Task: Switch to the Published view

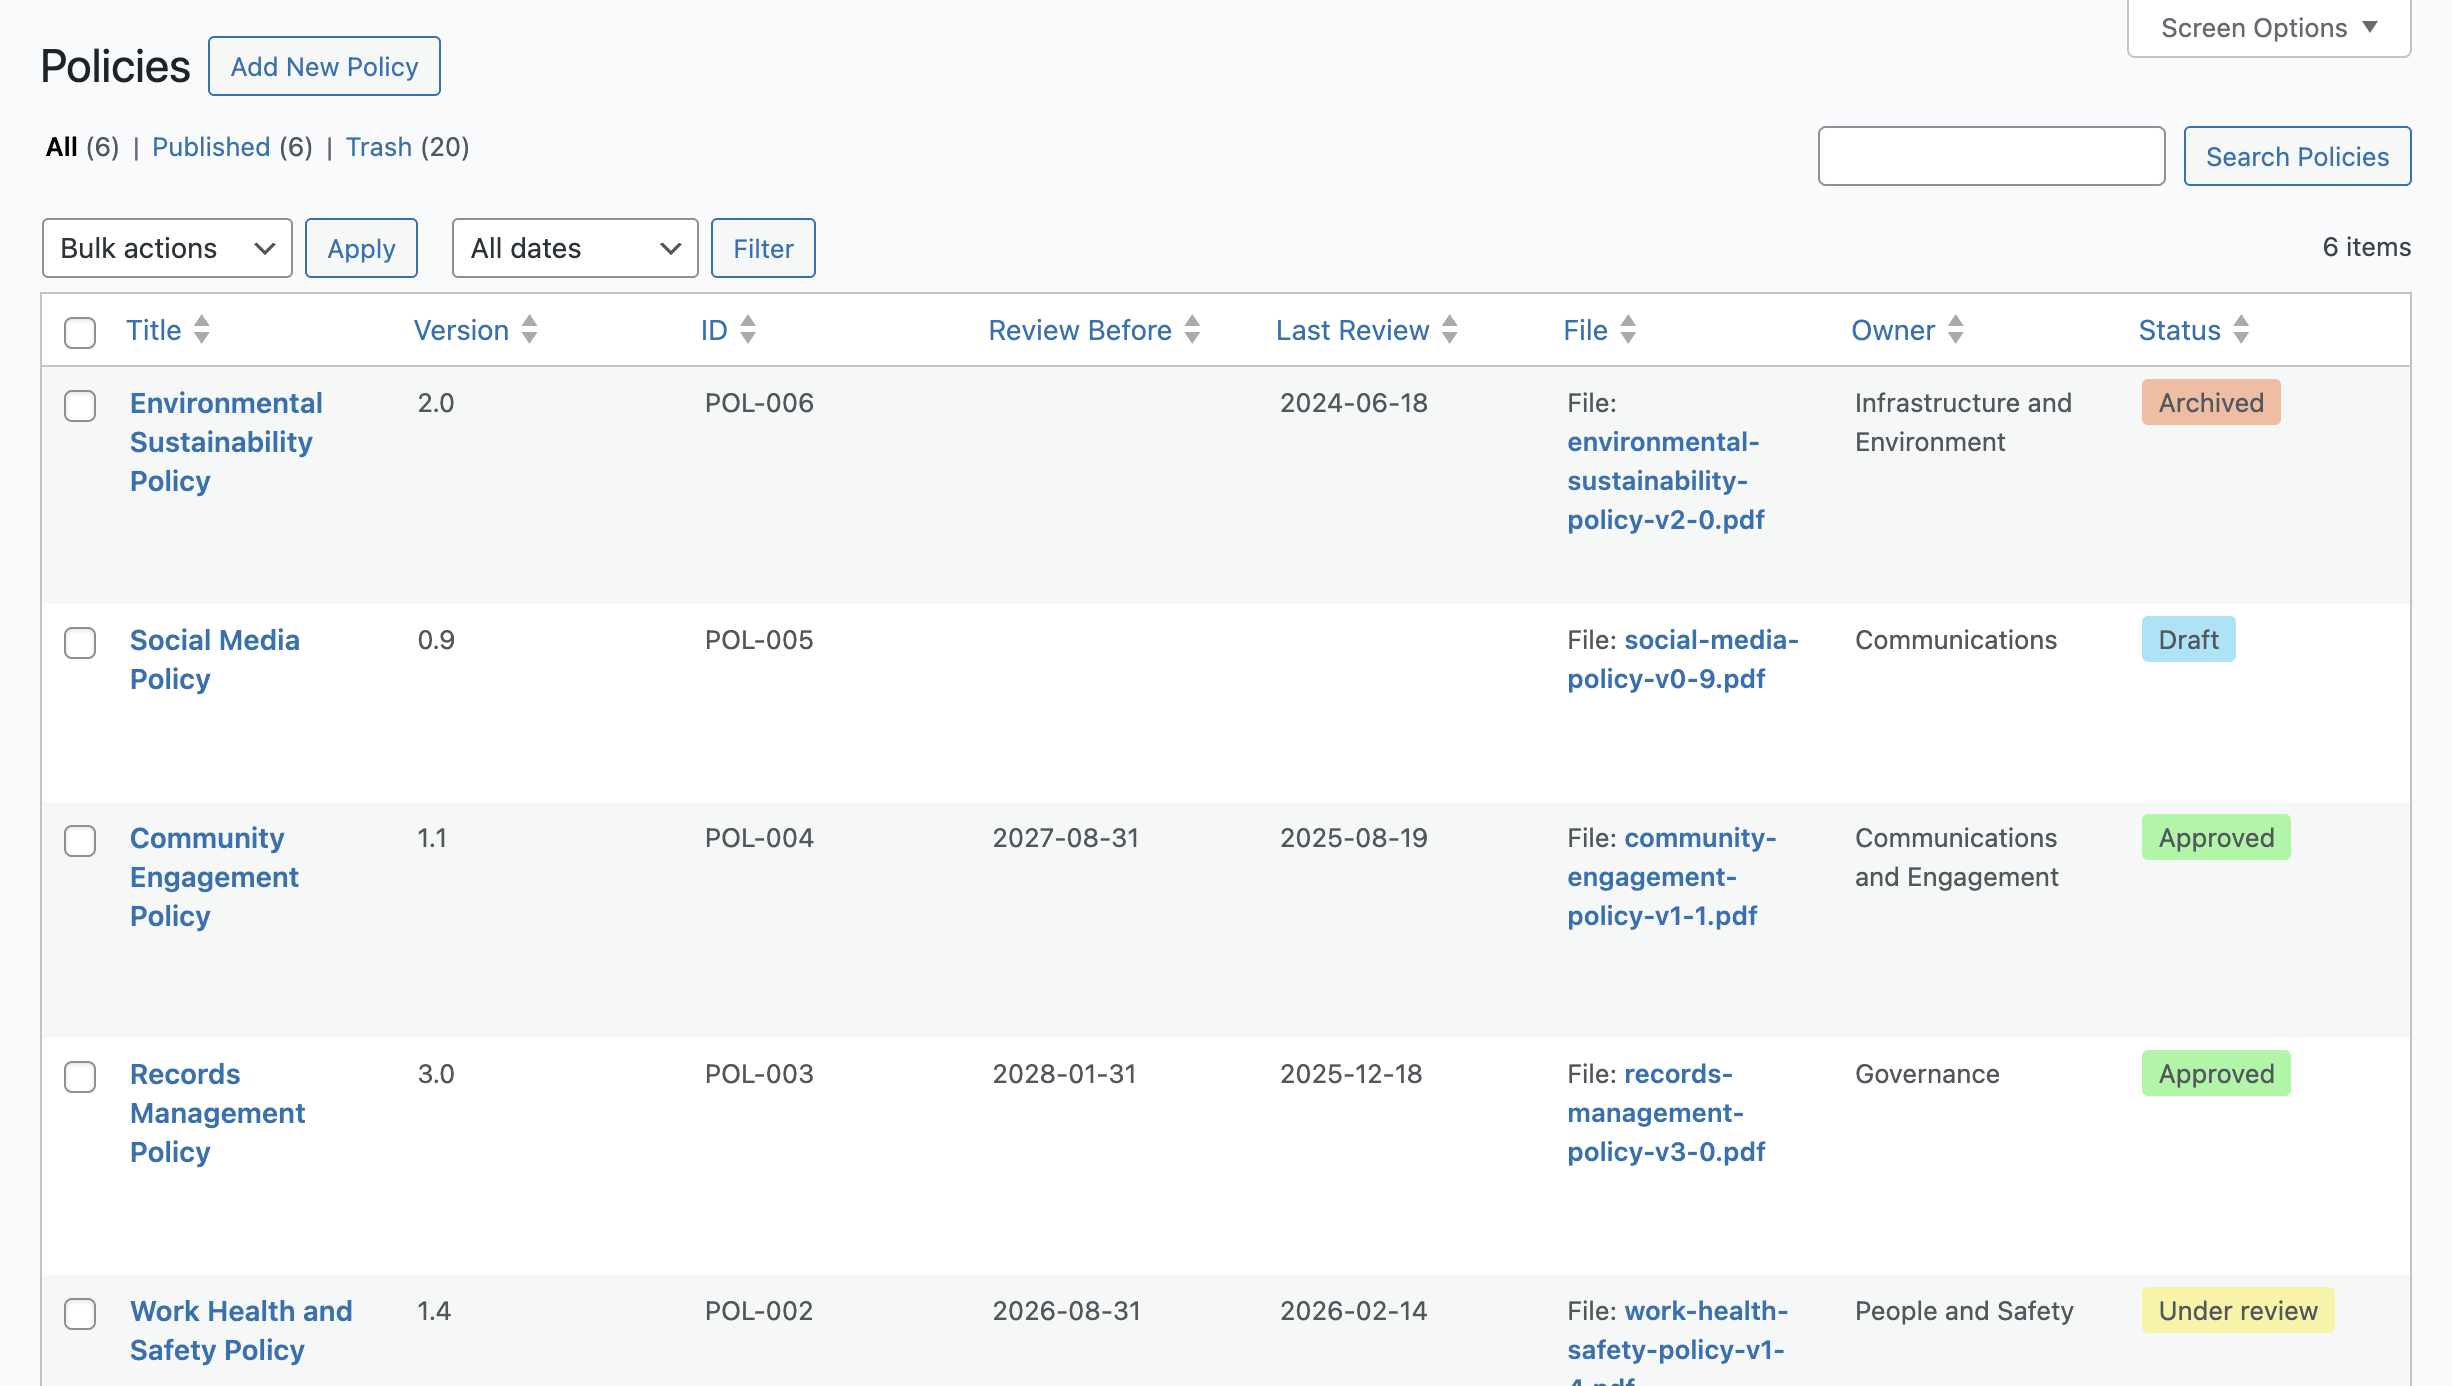Action: click(x=211, y=147)
